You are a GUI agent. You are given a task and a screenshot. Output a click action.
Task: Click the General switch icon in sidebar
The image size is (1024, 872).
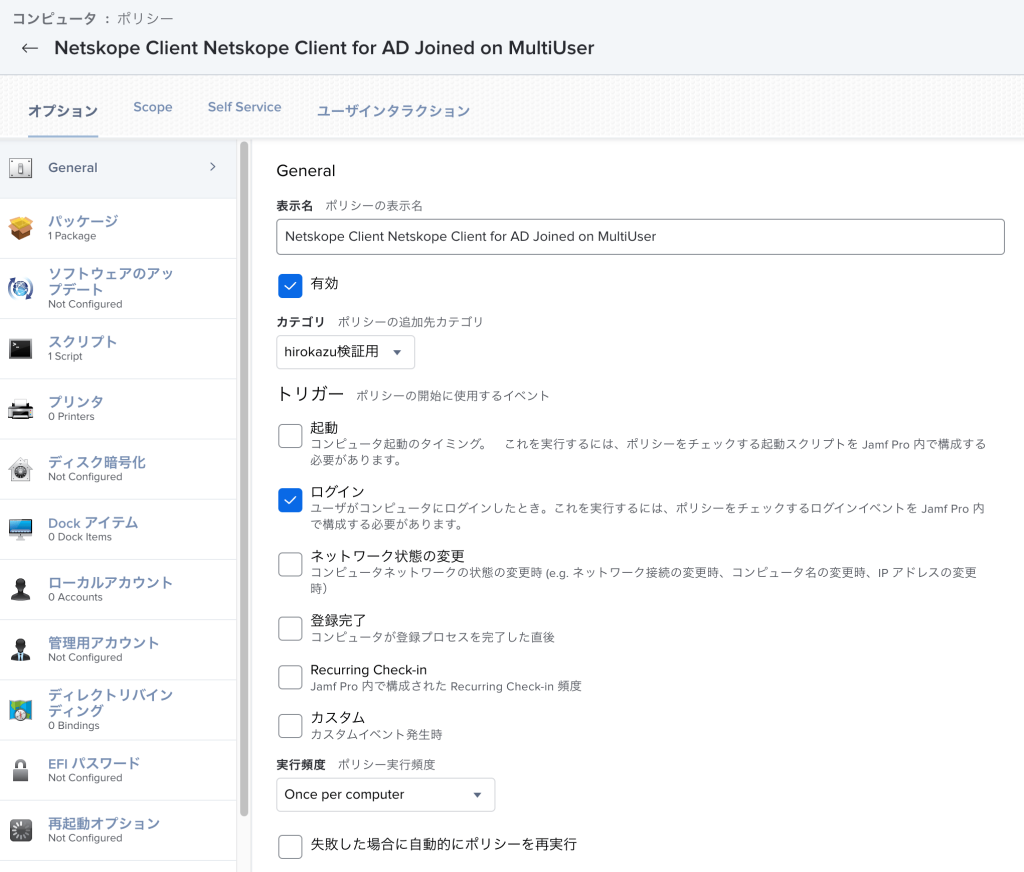pos(20,168)
